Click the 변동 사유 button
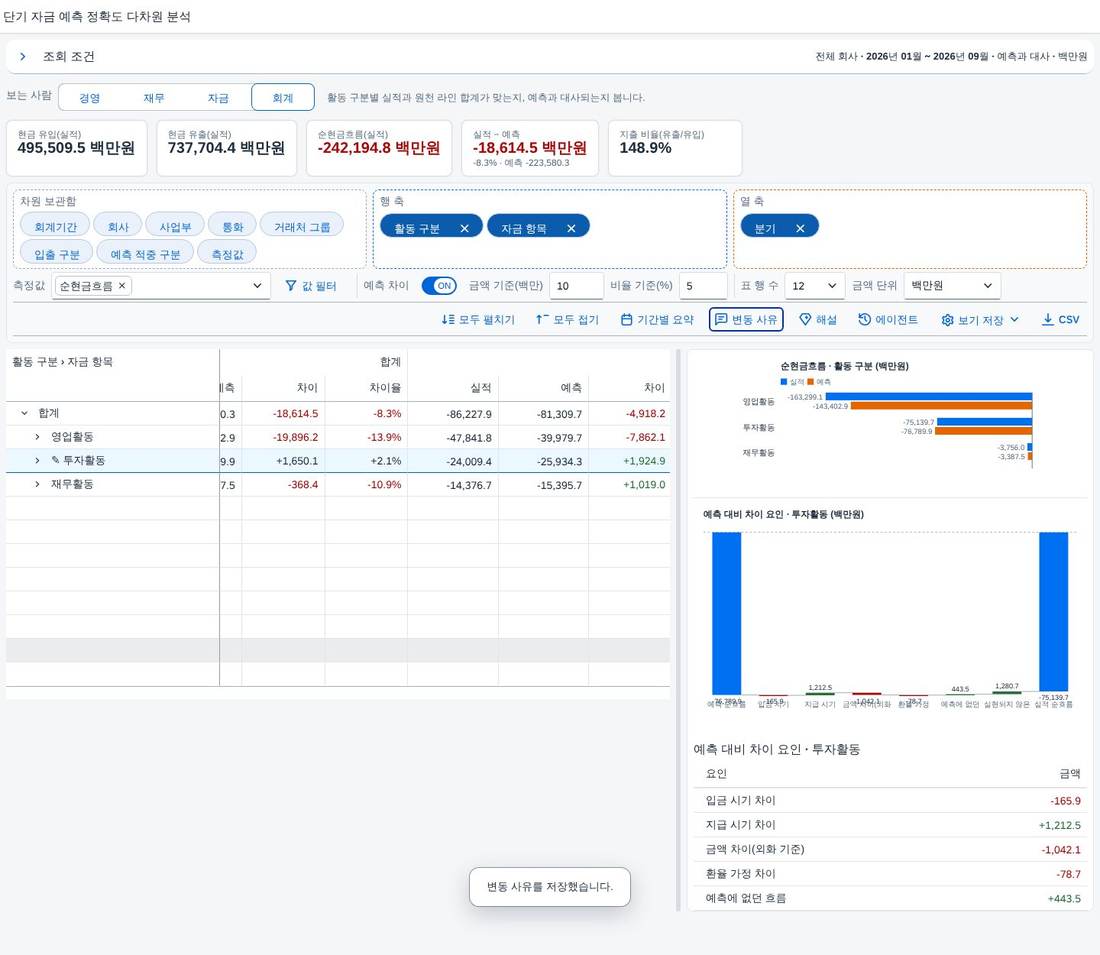 [746, 319]
